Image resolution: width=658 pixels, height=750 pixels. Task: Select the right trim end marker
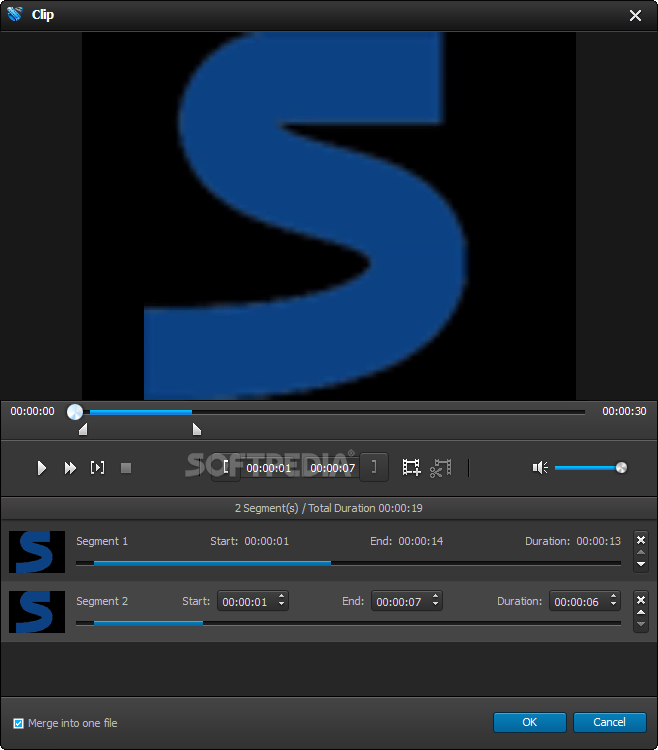[197, 429]
